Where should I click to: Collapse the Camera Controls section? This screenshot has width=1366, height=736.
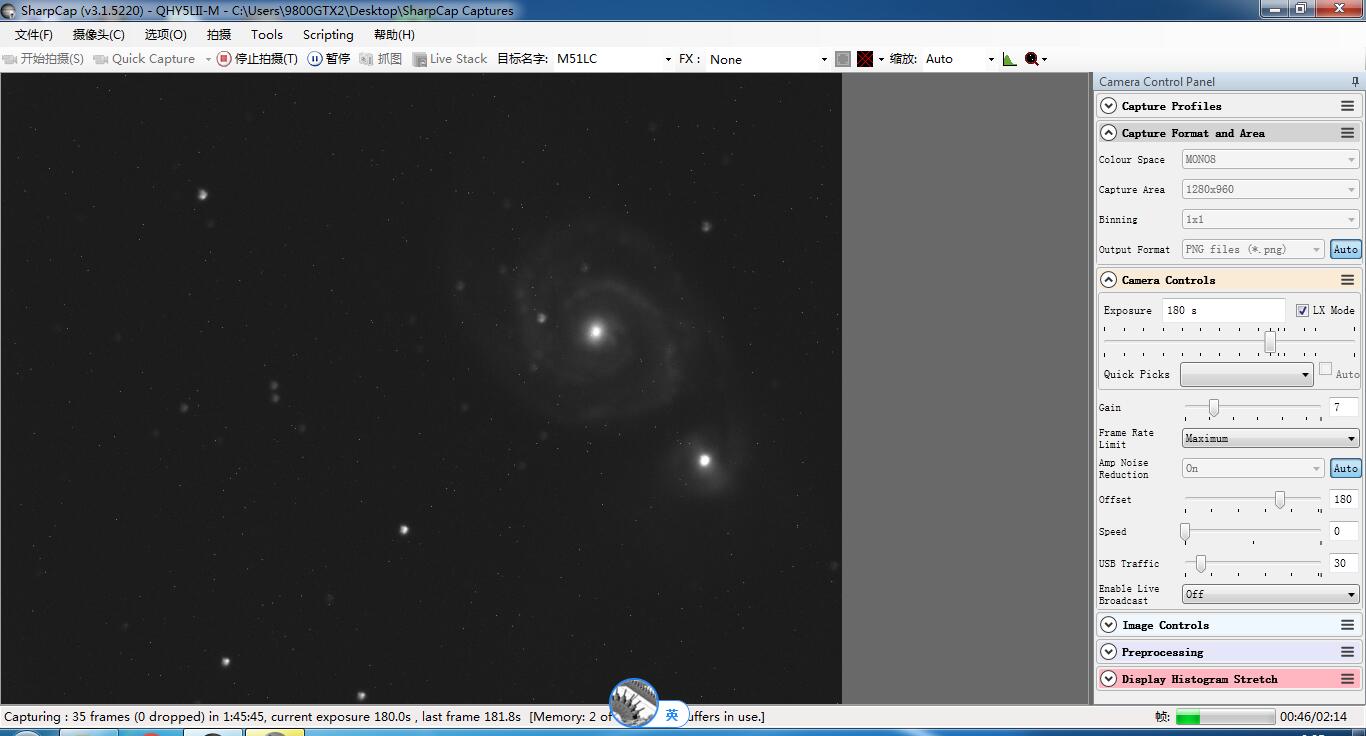pyautogui.click(x=1108, y=280)
